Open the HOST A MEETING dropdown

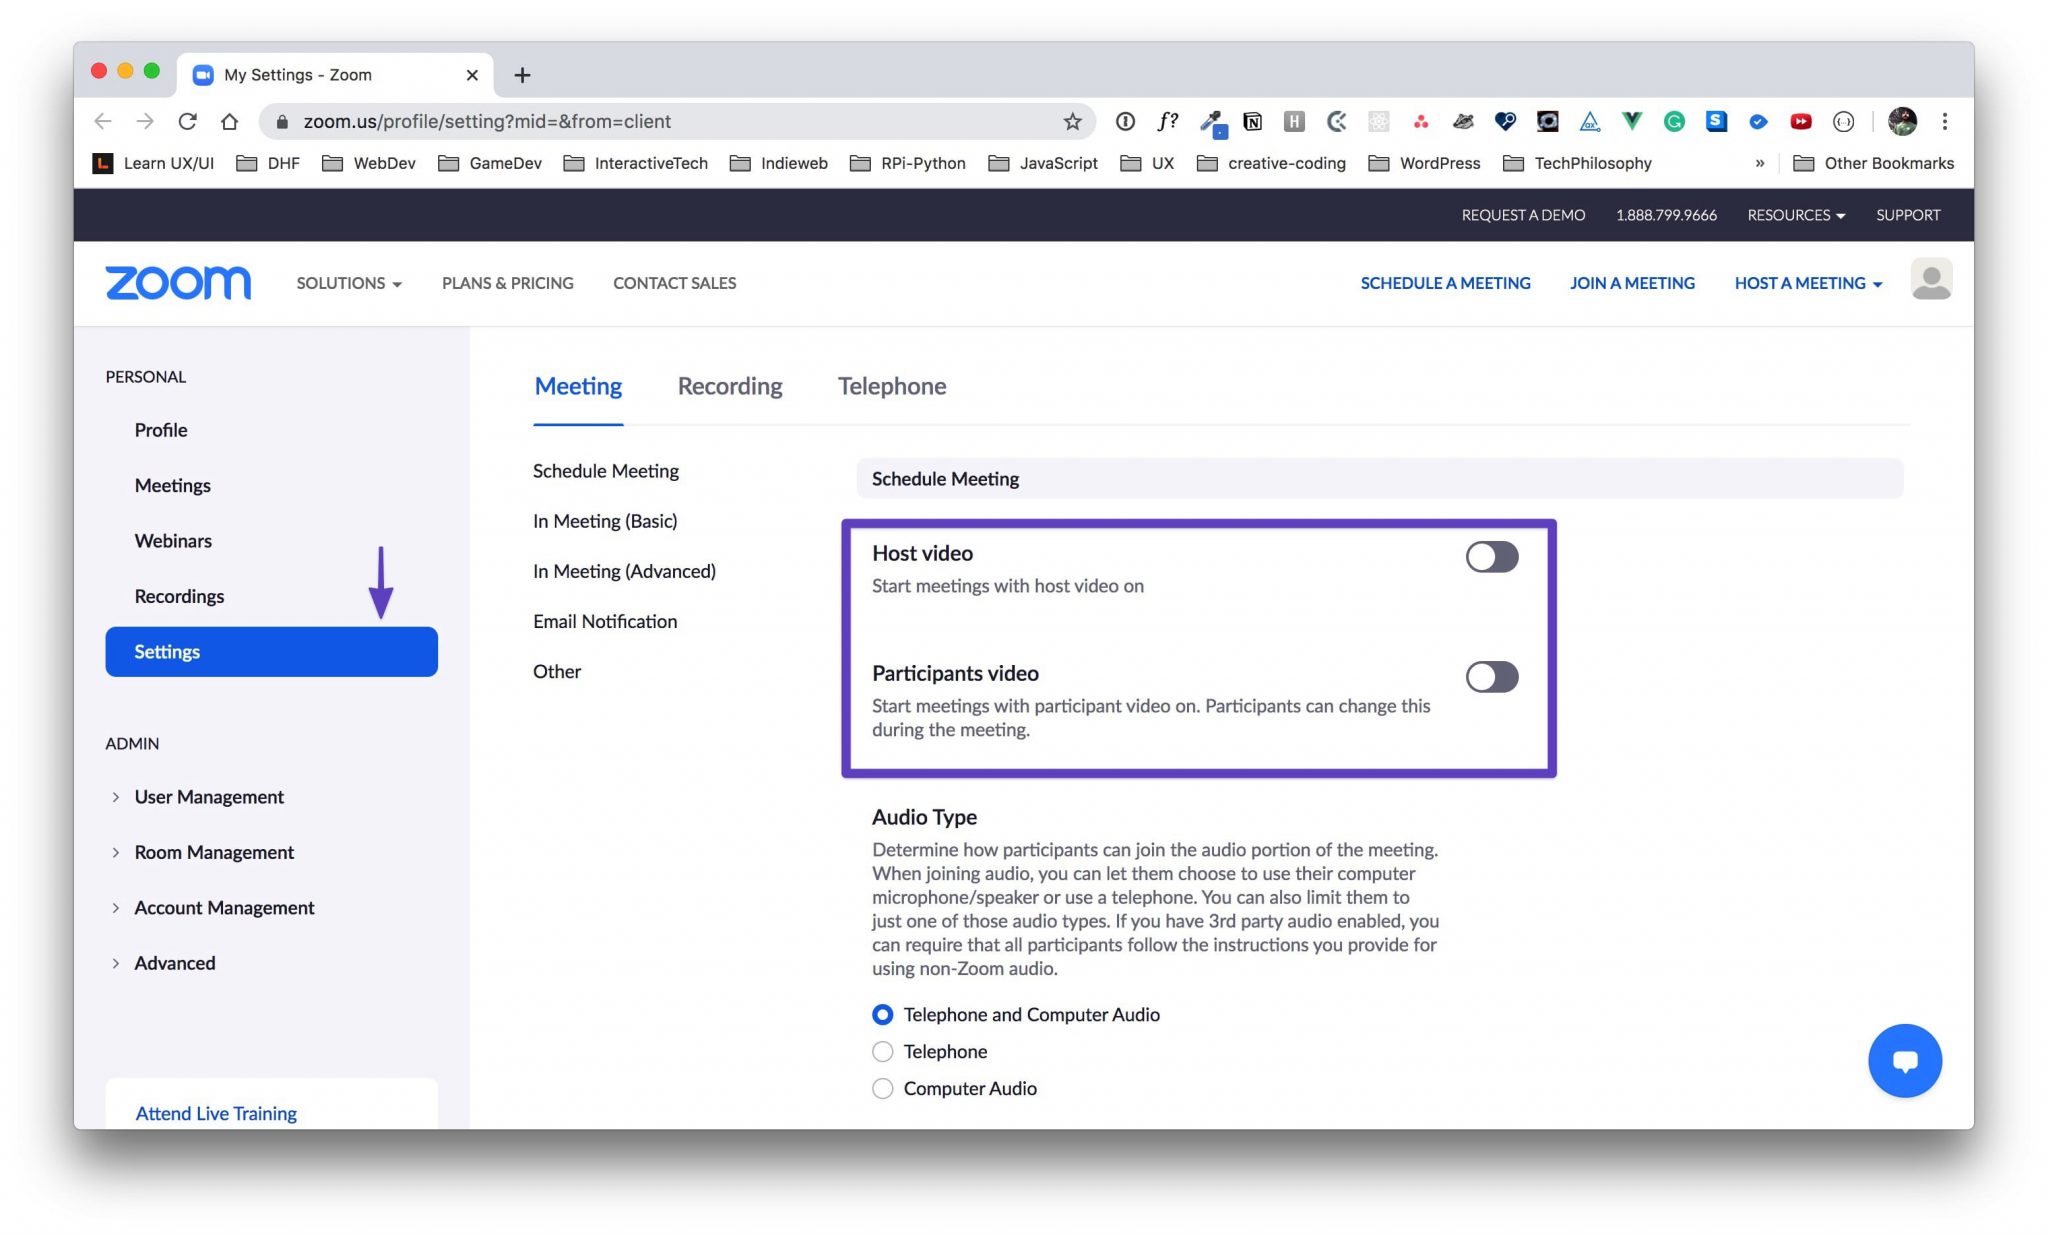[1806, 283]
